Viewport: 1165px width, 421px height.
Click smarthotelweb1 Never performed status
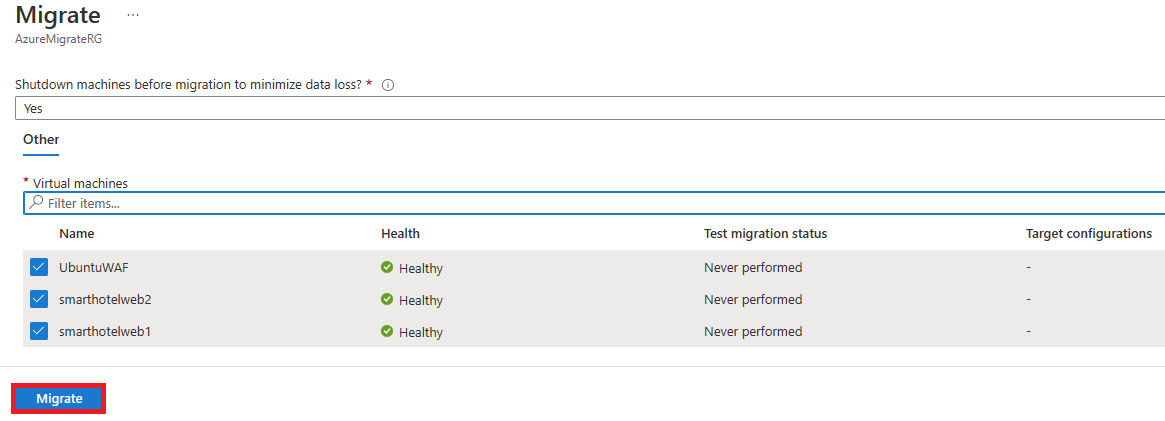(x=753, y=331)
